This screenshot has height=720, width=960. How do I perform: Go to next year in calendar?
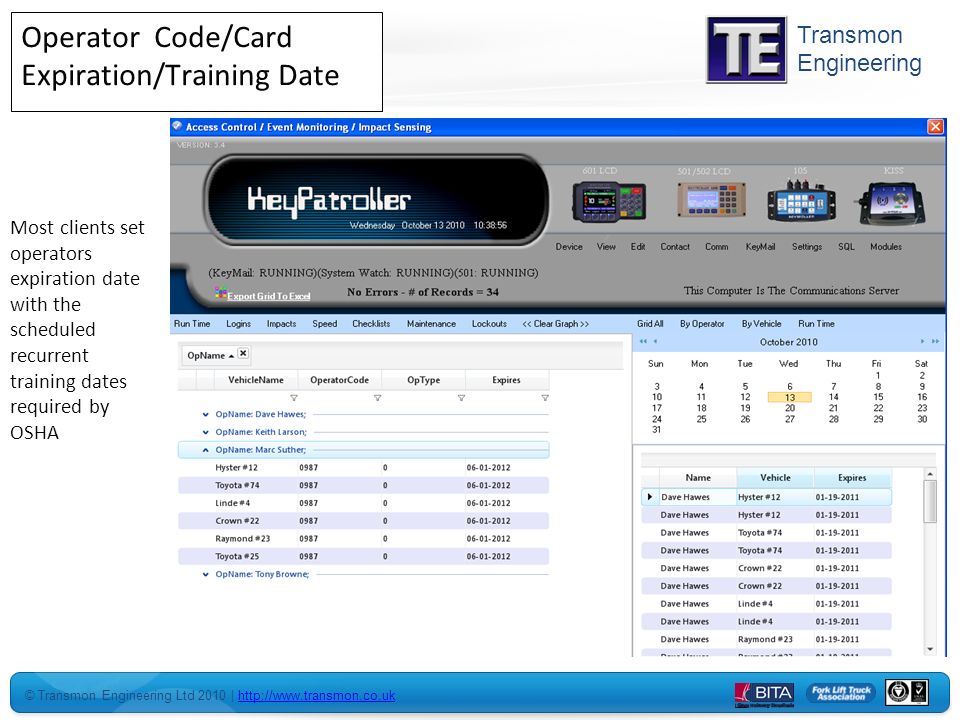[x=935, y=341]
